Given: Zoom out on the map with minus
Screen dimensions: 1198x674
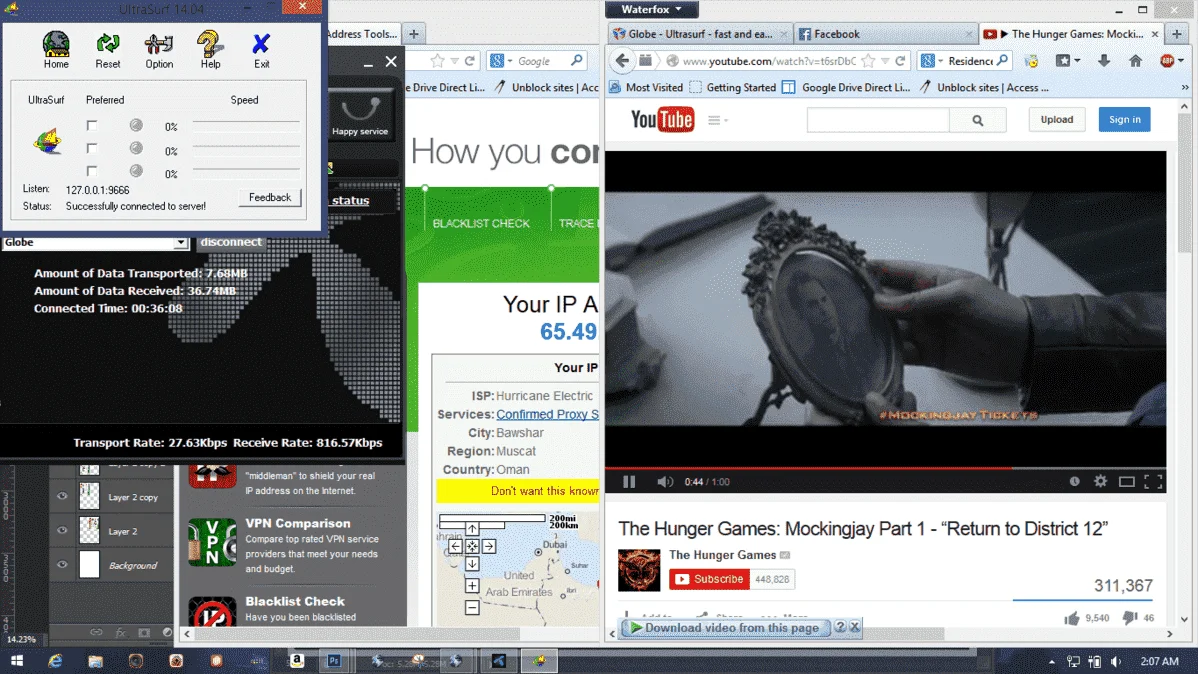Looking at the screenshot, I should click(x=472, y=608).
